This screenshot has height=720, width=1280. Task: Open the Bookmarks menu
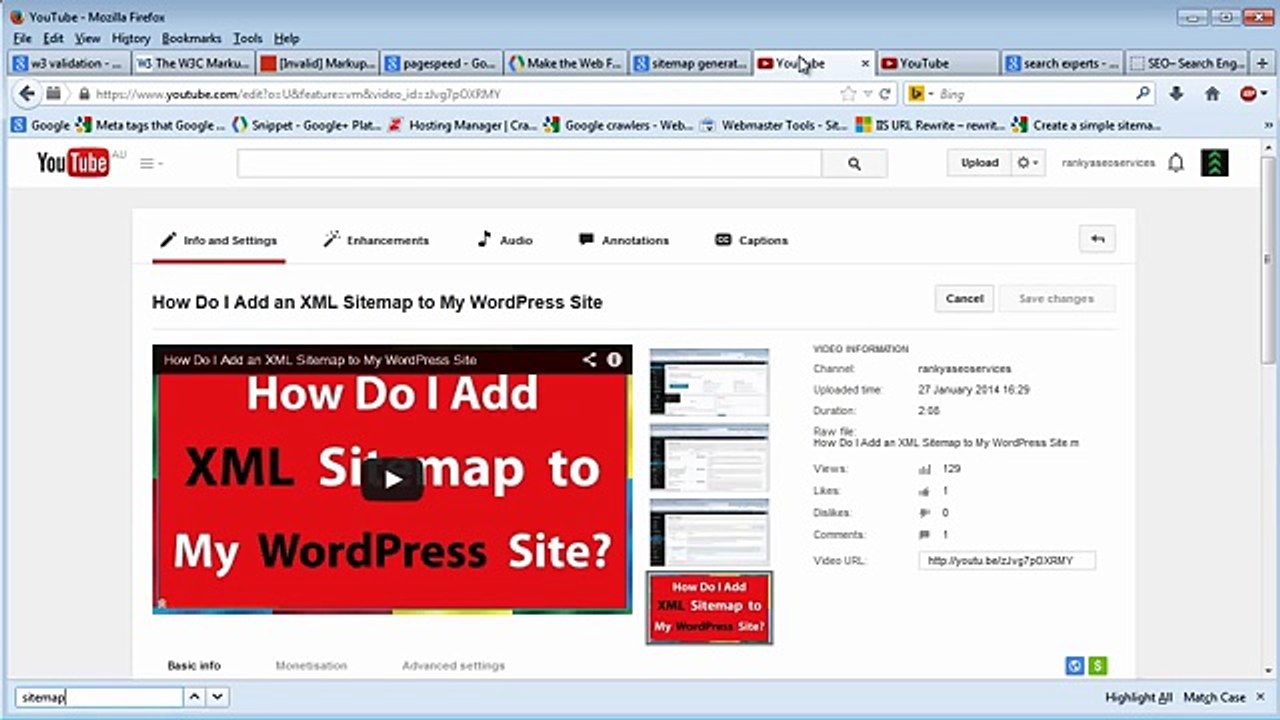coord(191,38)
